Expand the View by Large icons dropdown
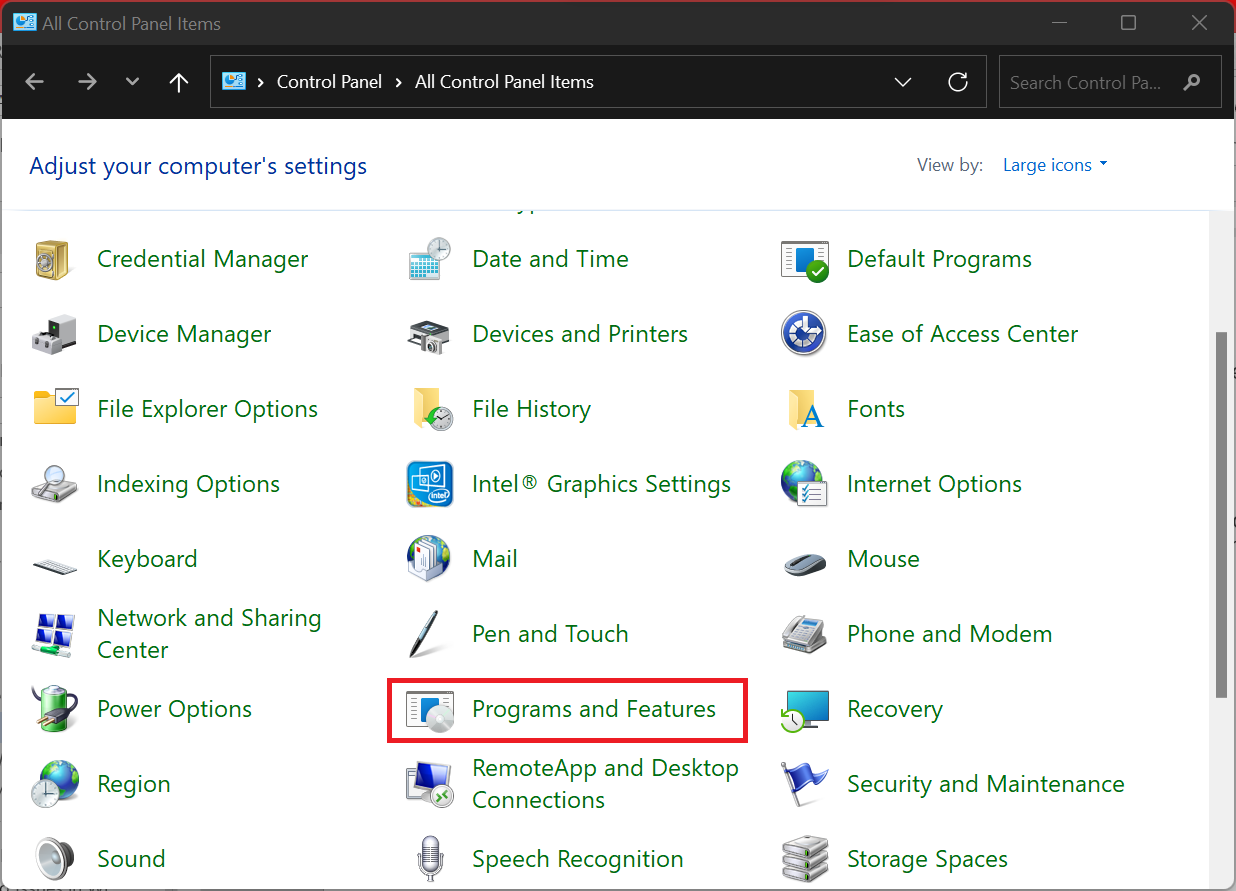This screenshot has height=891, width=1236. click(x=1055, y=165)
